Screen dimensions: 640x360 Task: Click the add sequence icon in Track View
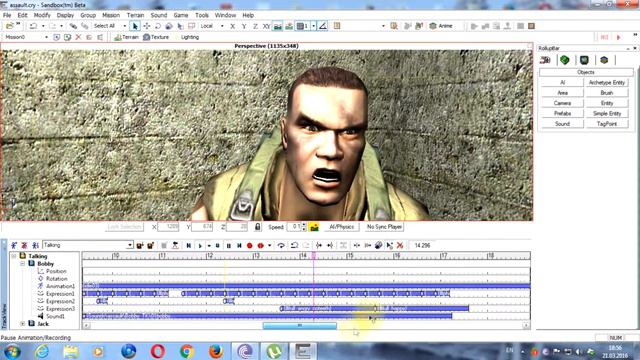click(x=13, y=245)
